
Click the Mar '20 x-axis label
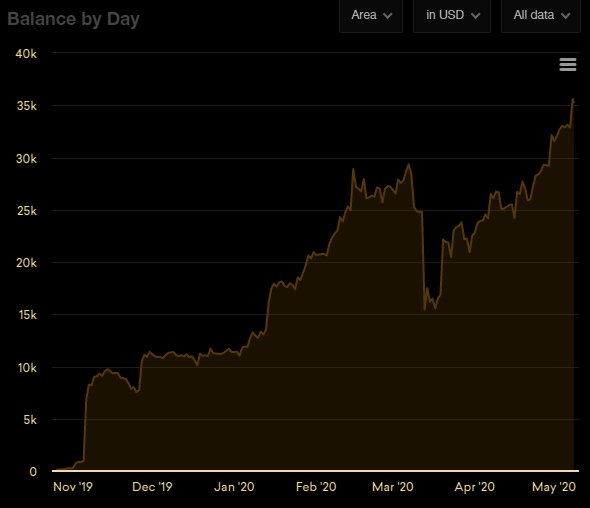tap(393, 487)
